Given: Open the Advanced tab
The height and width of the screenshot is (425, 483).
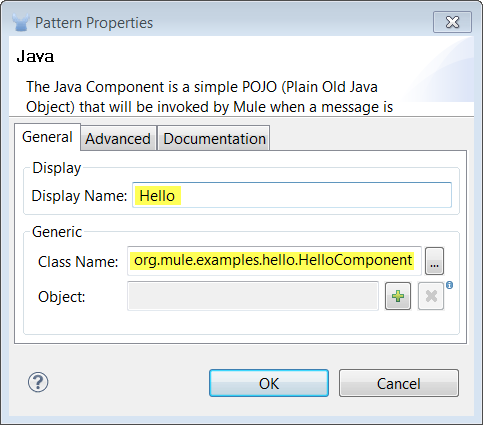Looking at the screenshot, I should click(x=118, y=139).
